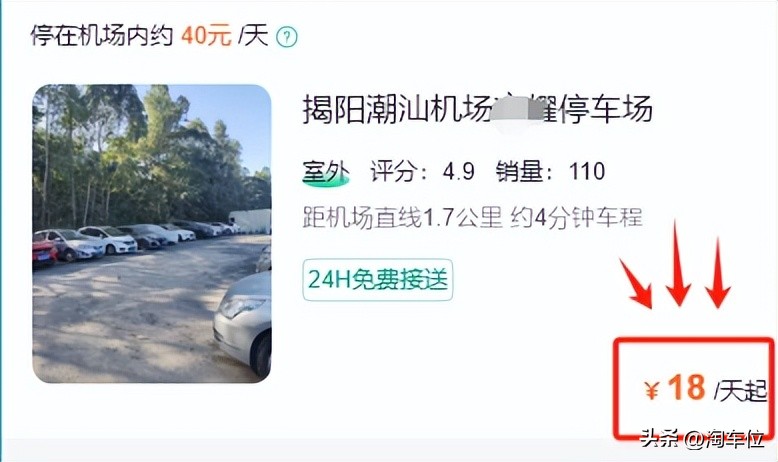Image resolution: width=778 pixels, height=462 pixels.
Task: Click the 销量: 110 sales text
Action: tap(550, 172)
